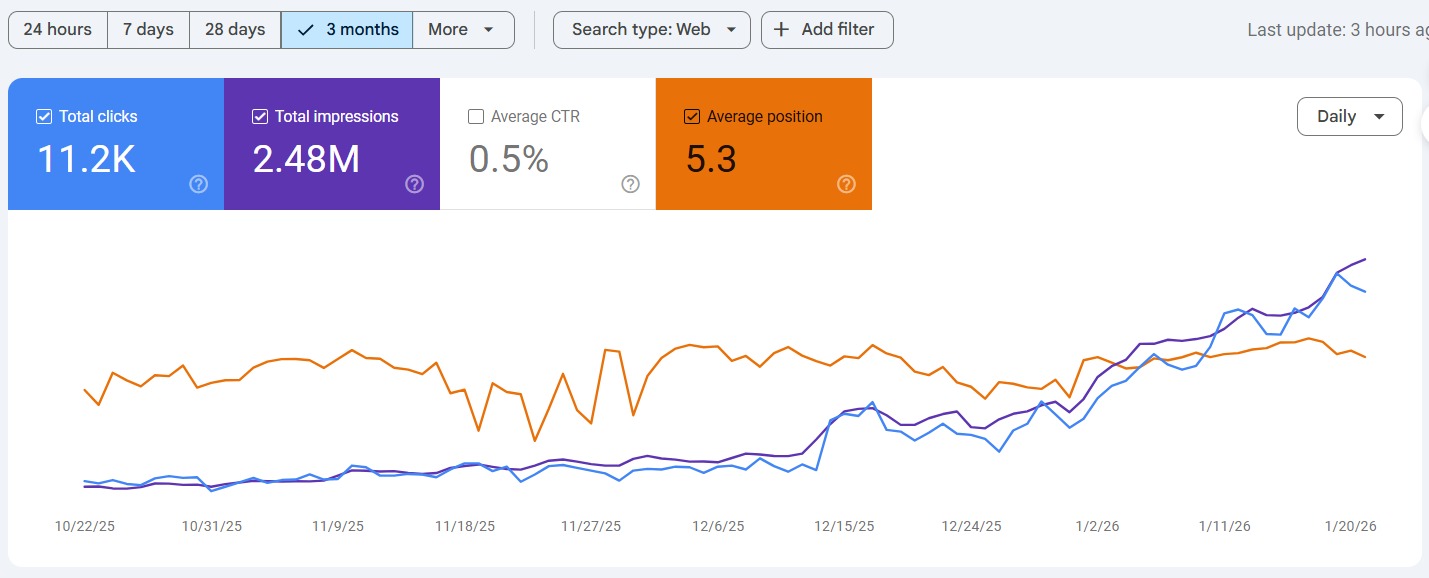Viewport: 1429px width, 578px height.
Task: Uncheck the Total clicks checkbox
Action: click(44, 117)
